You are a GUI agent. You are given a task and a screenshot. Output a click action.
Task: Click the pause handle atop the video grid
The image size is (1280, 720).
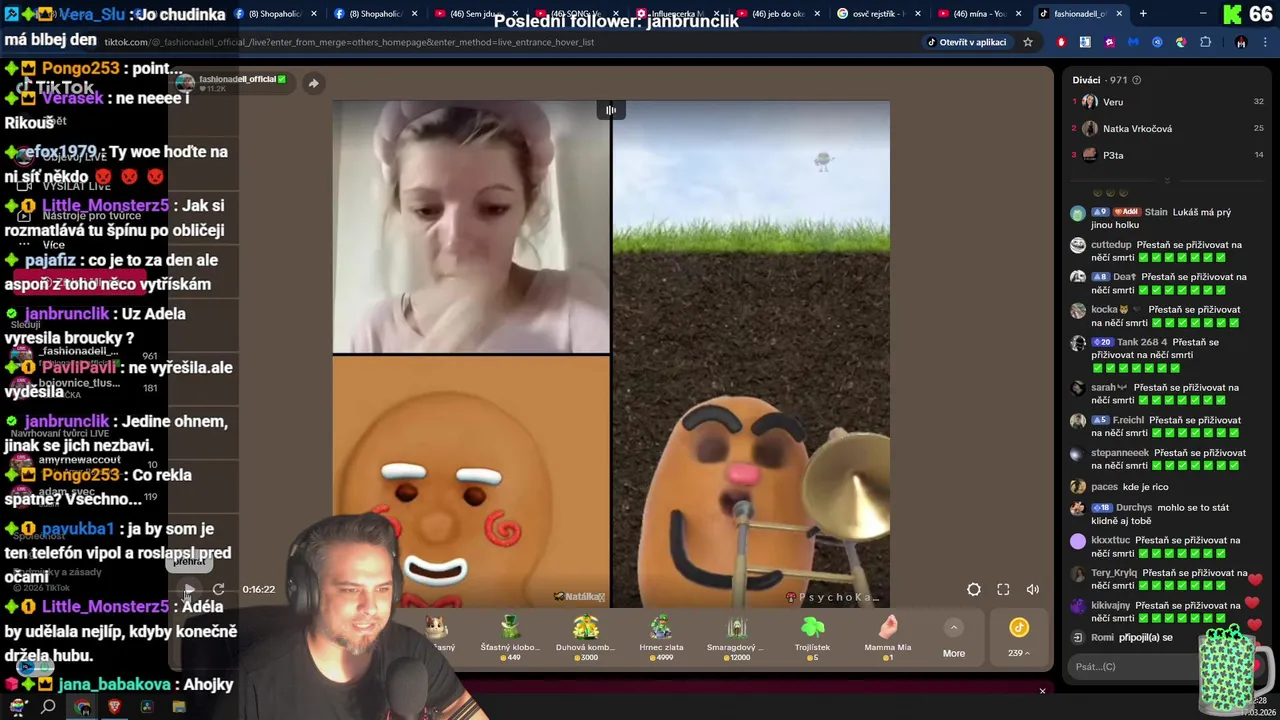coord(611,110)
